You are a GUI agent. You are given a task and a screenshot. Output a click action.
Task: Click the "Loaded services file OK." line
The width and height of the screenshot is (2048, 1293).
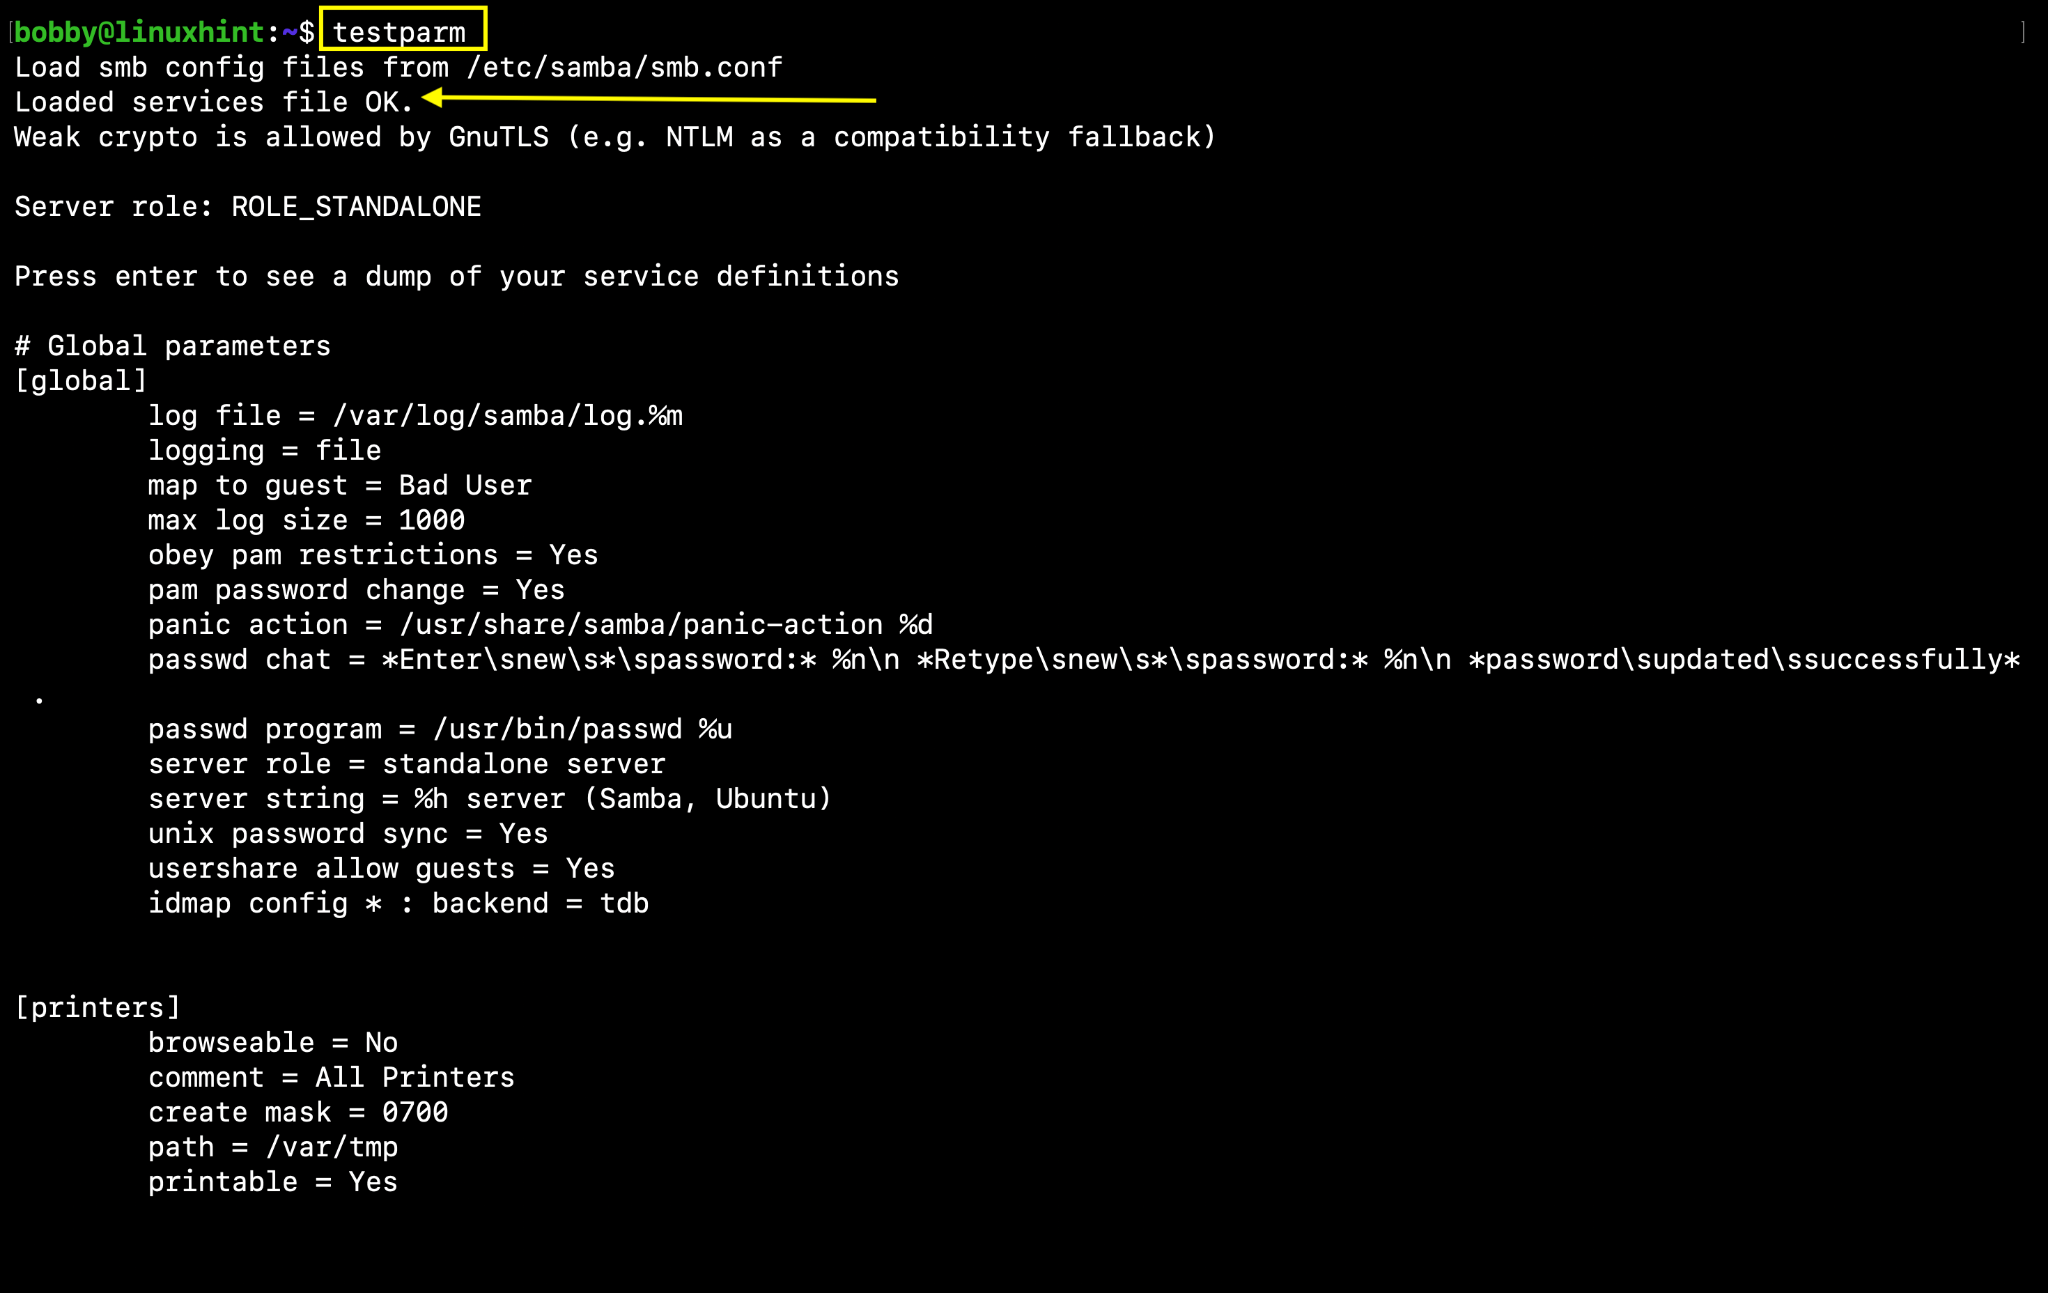click(213, 102)
